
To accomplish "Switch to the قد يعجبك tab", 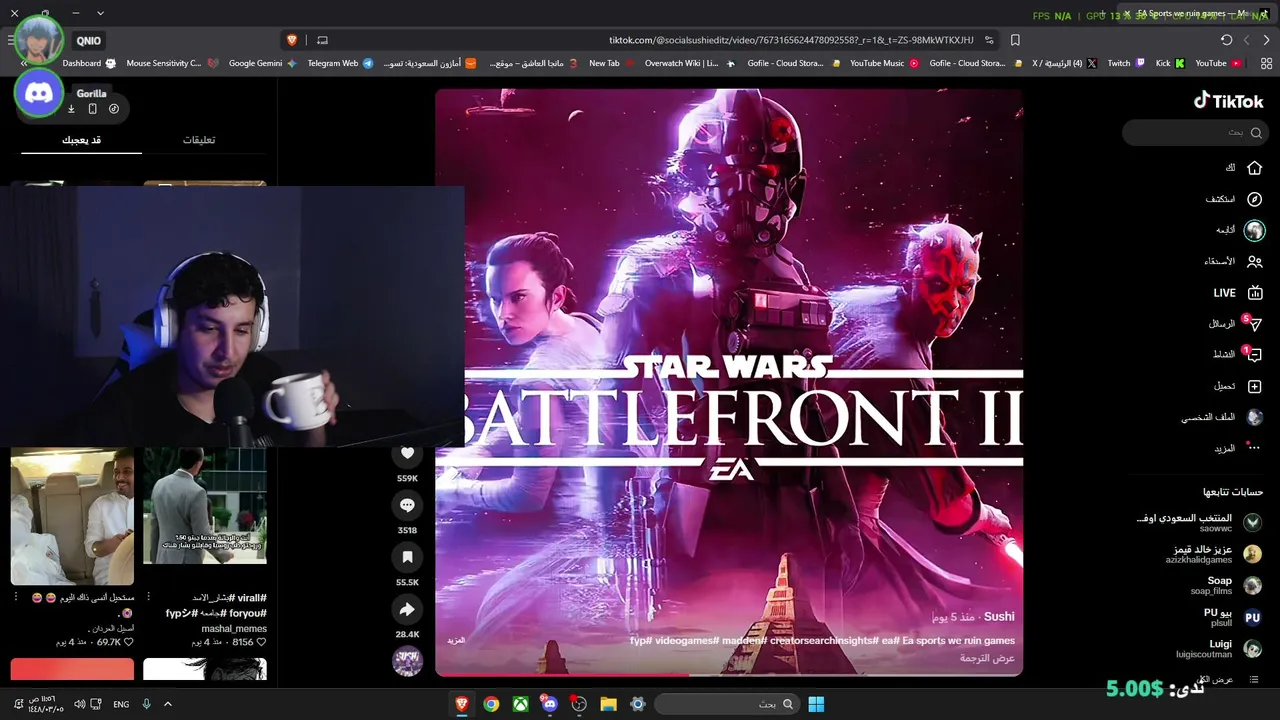I will coord(82,140).
